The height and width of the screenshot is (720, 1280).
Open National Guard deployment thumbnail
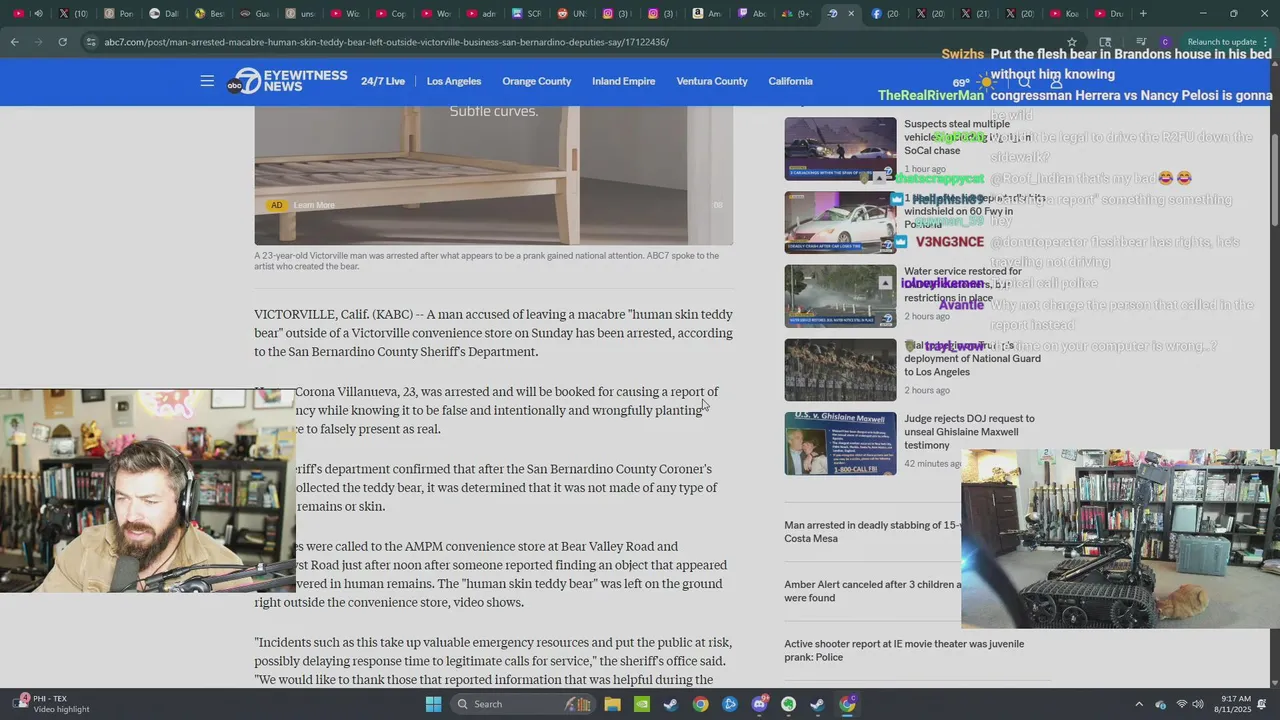[x=840, y=370]
